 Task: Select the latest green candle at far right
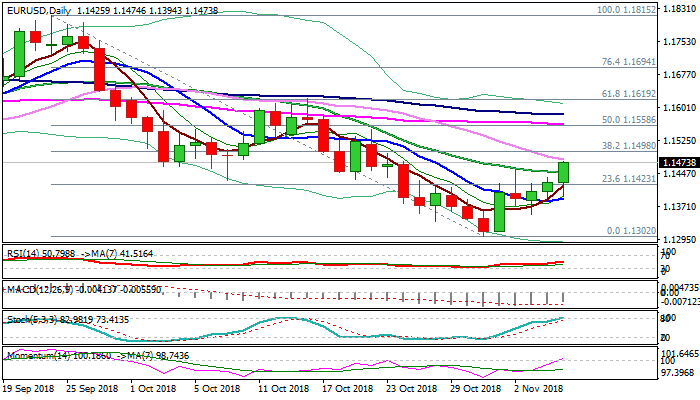[x=564, y=172]
